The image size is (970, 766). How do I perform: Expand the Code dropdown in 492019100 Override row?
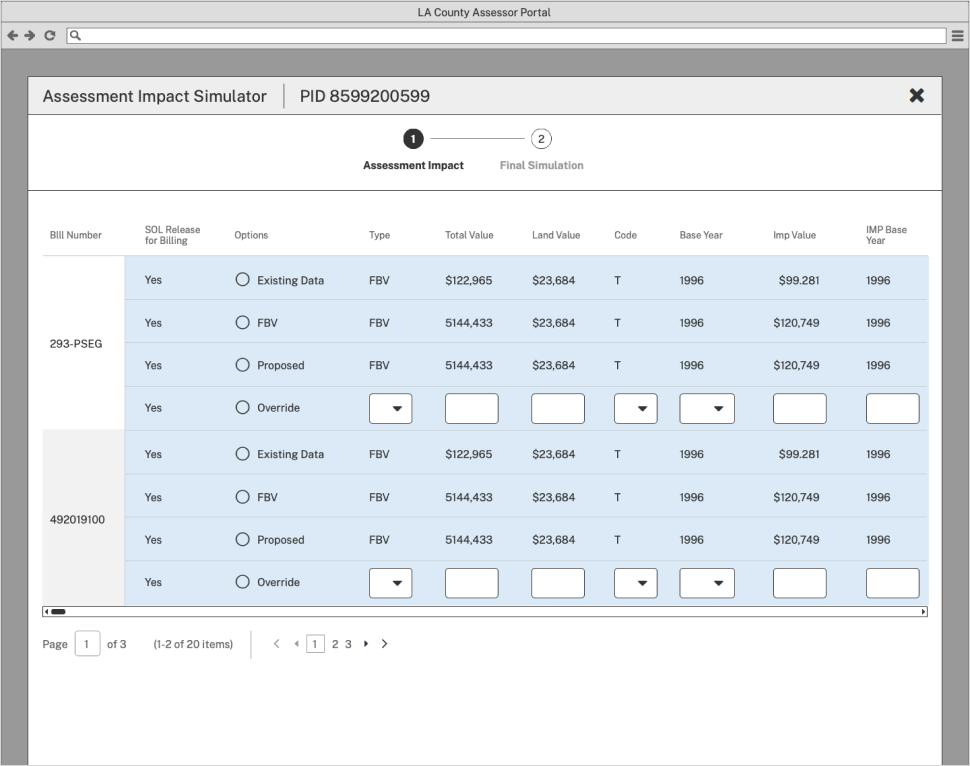(635, 583)
